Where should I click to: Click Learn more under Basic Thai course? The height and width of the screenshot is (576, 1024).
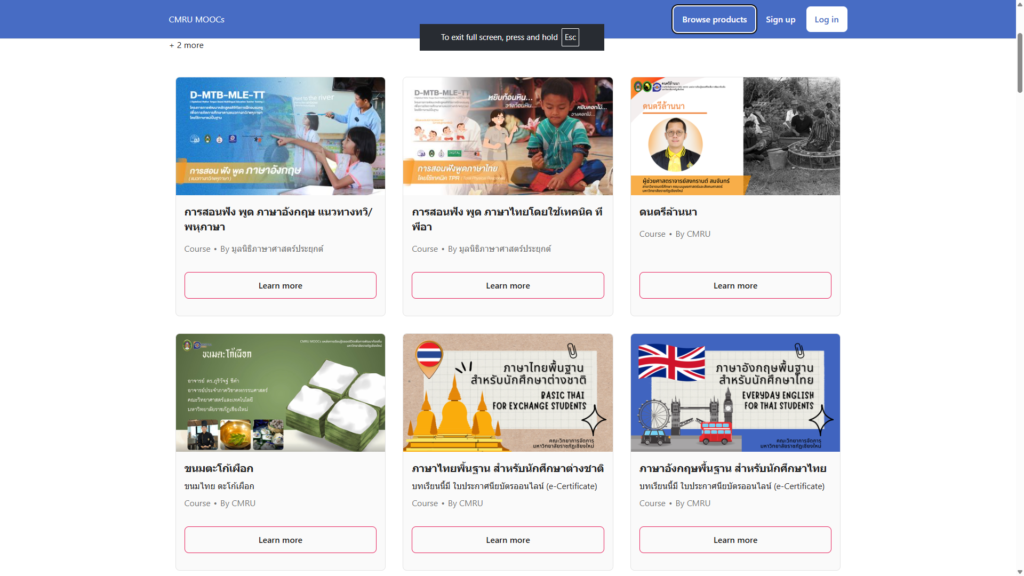click(507, 540)
